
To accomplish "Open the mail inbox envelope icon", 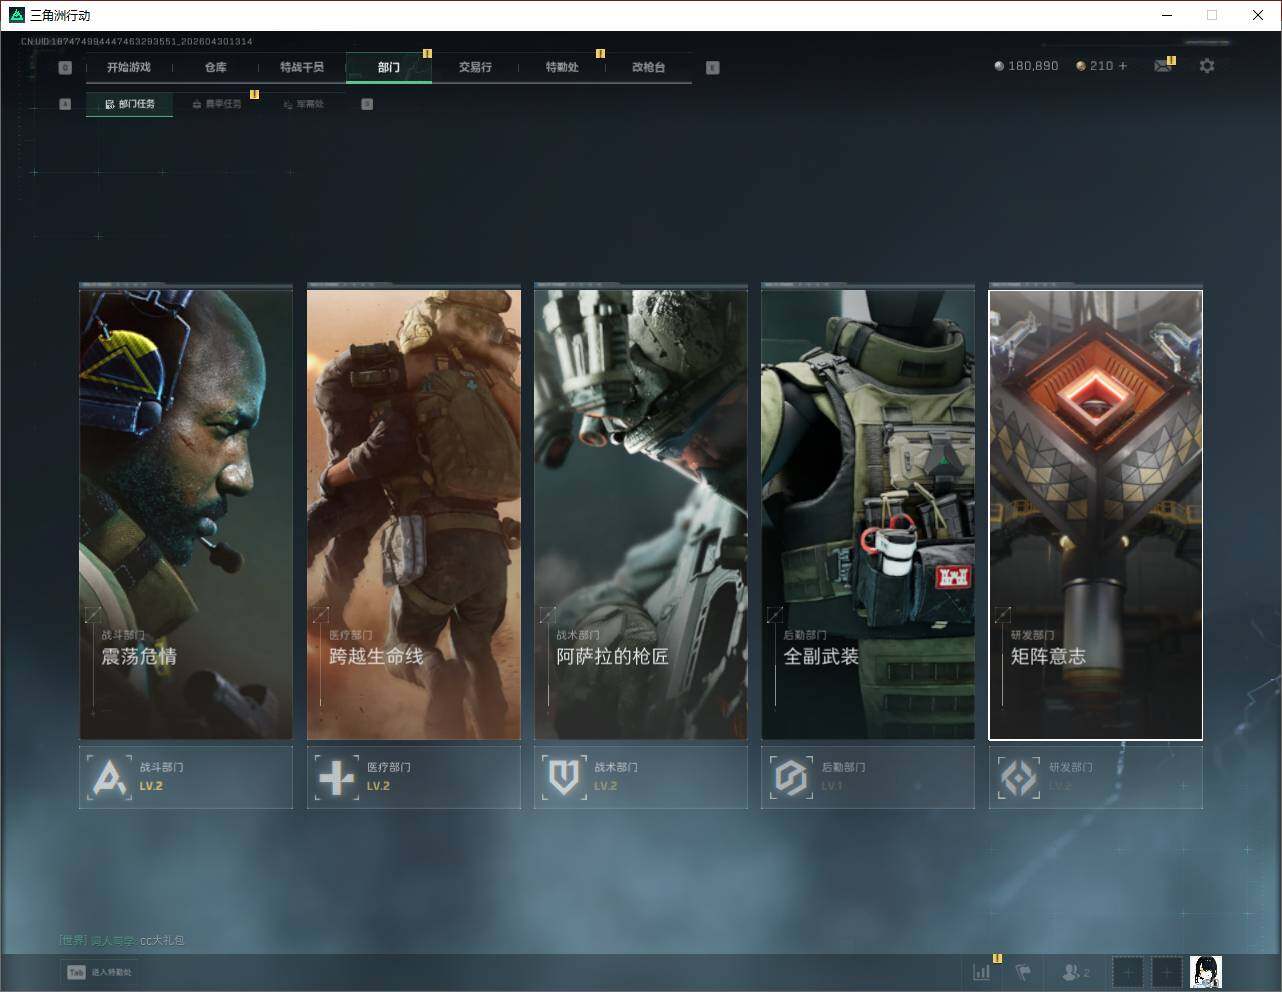I will [x=1163, y=66].
